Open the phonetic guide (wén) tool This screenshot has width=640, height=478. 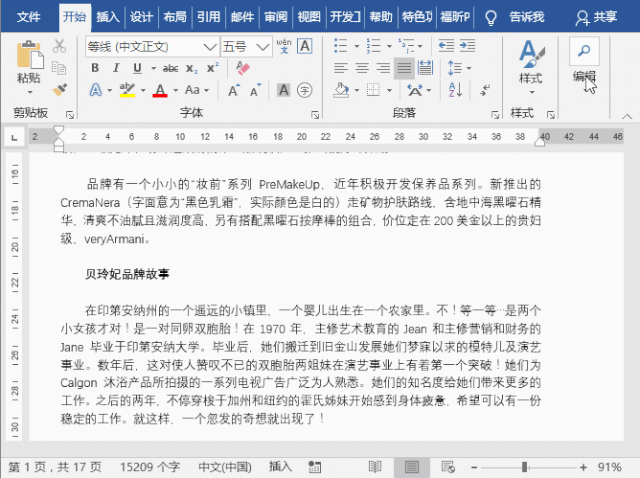coord(284,46)
